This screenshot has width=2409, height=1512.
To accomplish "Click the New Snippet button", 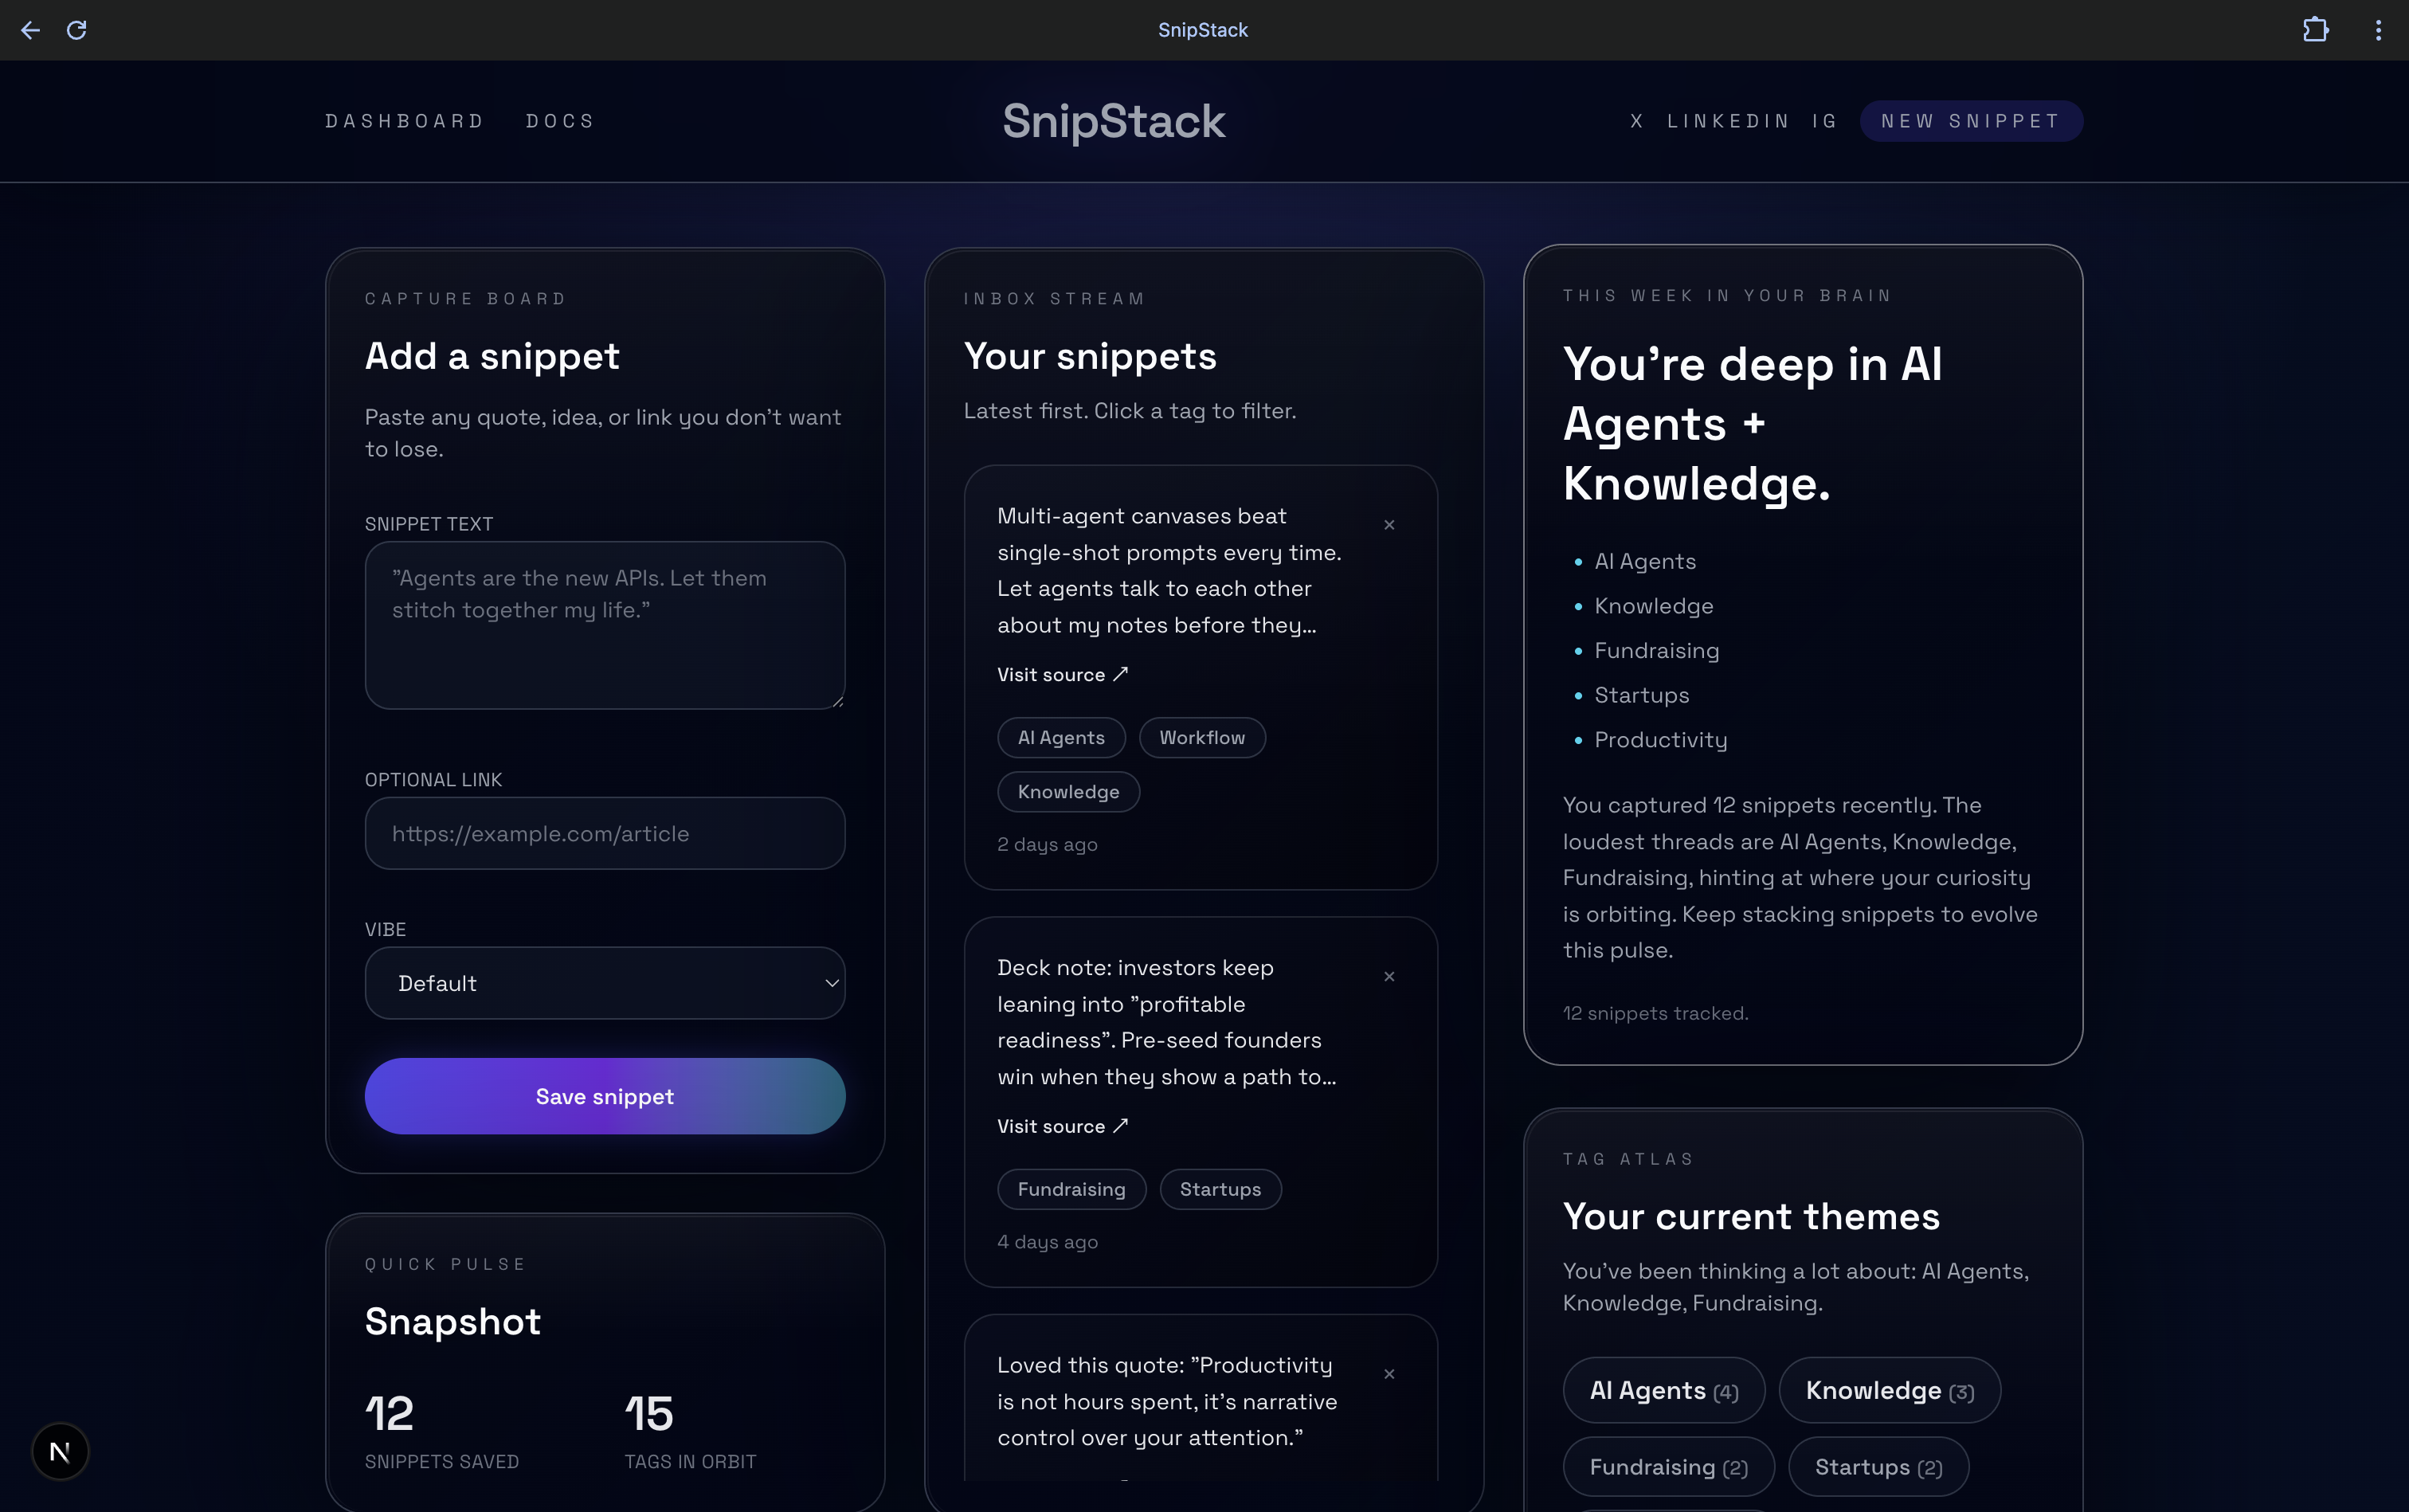I will 1970,121.
